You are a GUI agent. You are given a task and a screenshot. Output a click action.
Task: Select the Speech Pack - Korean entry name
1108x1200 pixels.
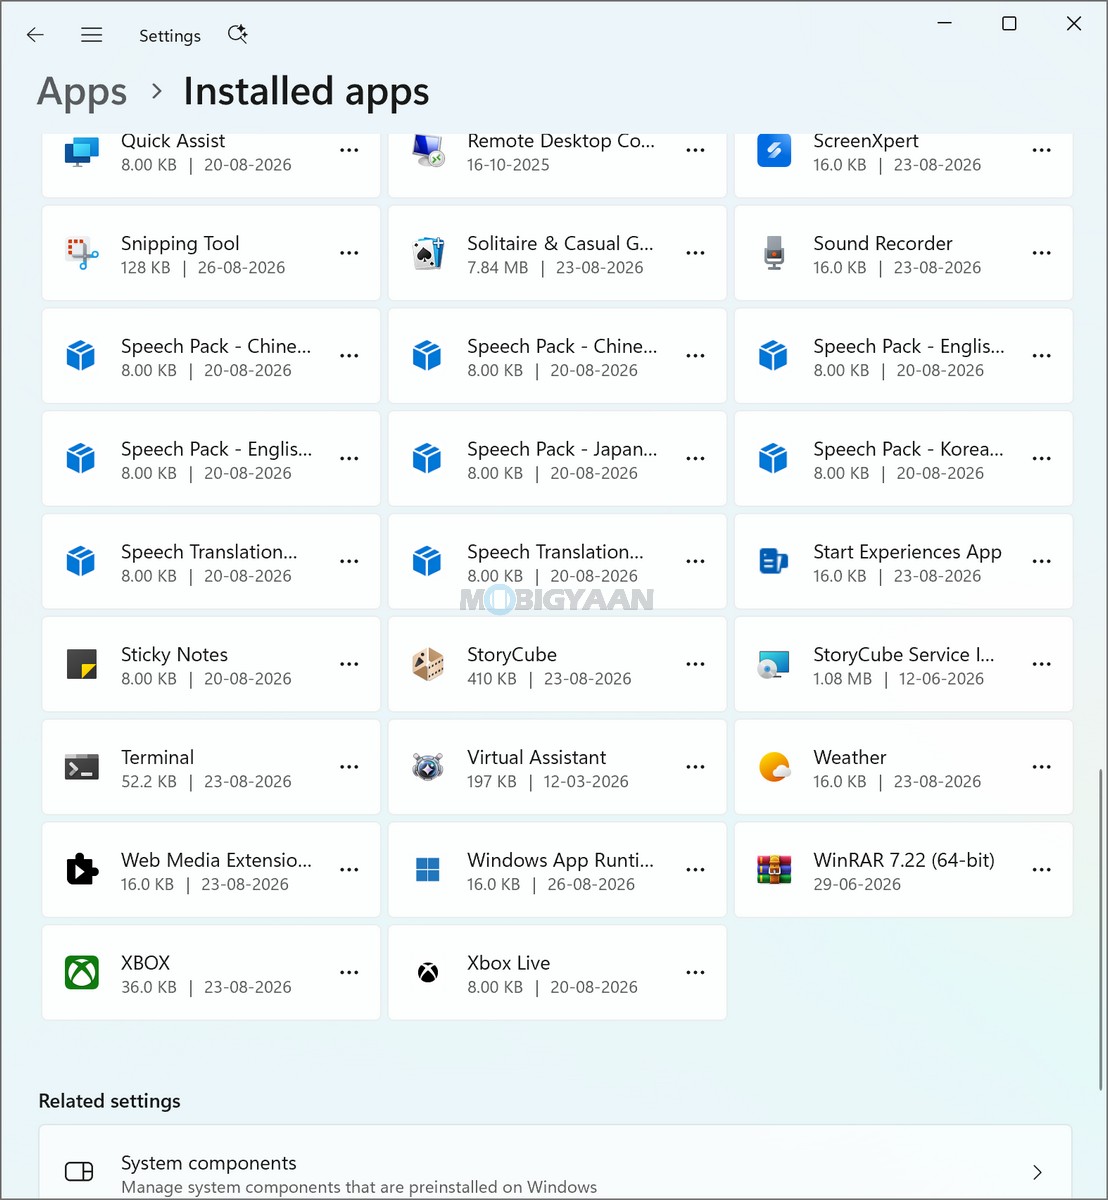[x=908, y=449]
